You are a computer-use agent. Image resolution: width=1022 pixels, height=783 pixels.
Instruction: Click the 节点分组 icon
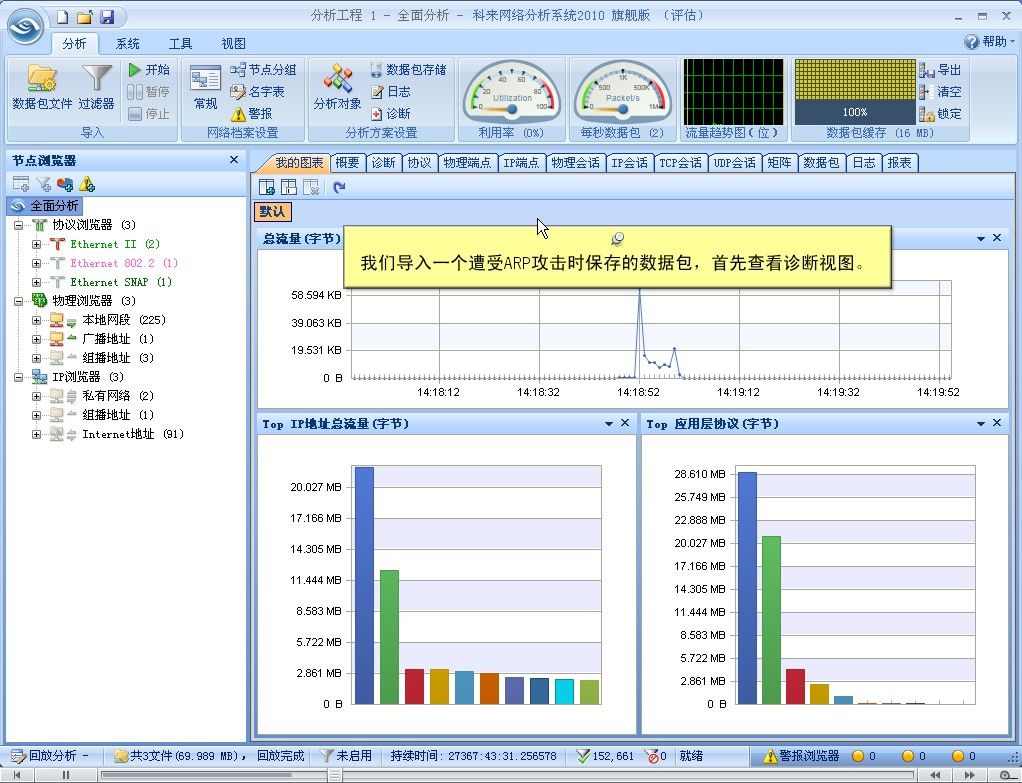pos(261,67)
